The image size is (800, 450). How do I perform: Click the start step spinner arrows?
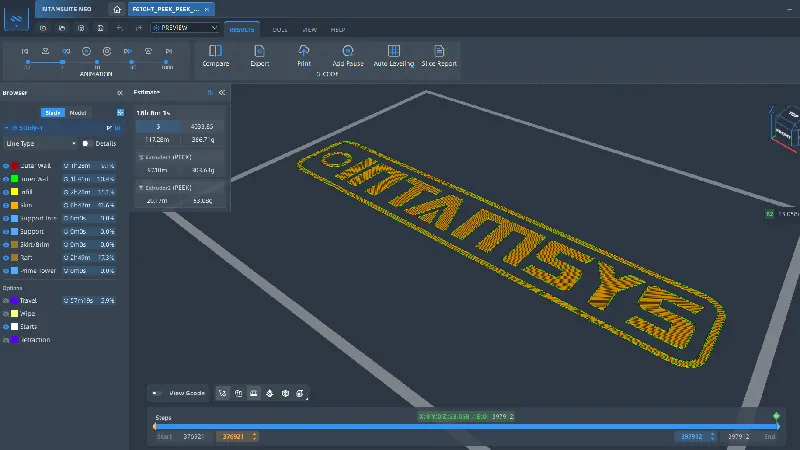coord(255,437)
